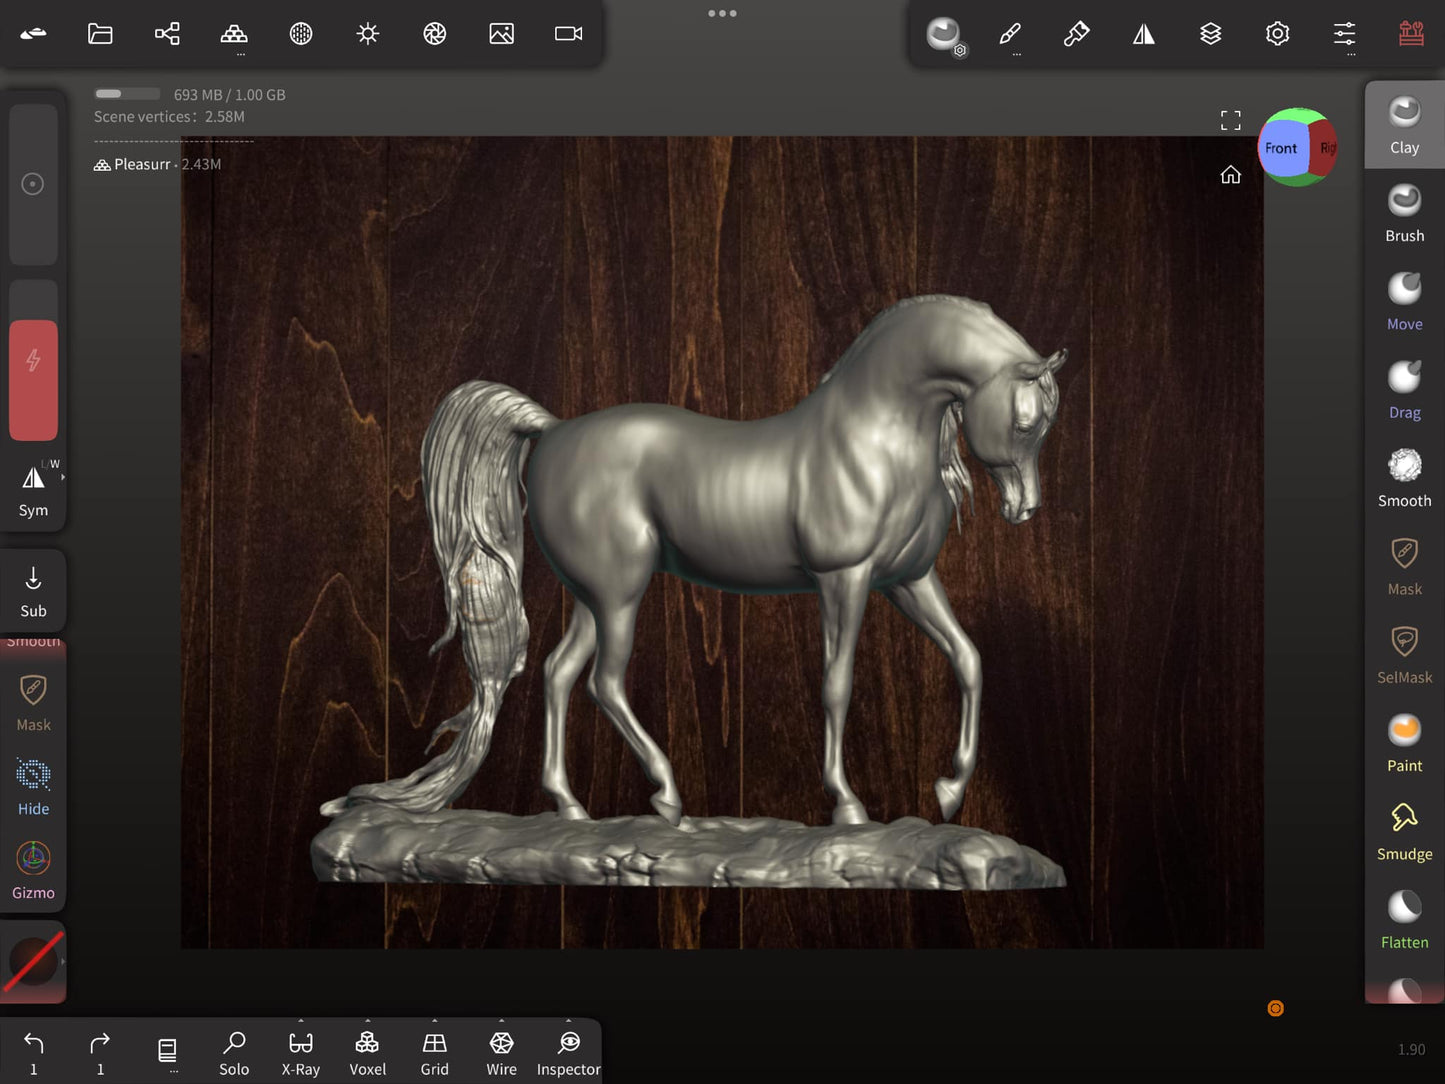This screenshot has width=1445, height=1084.
Task: Reset camera with the Home button
Action: coord(1231,175)
